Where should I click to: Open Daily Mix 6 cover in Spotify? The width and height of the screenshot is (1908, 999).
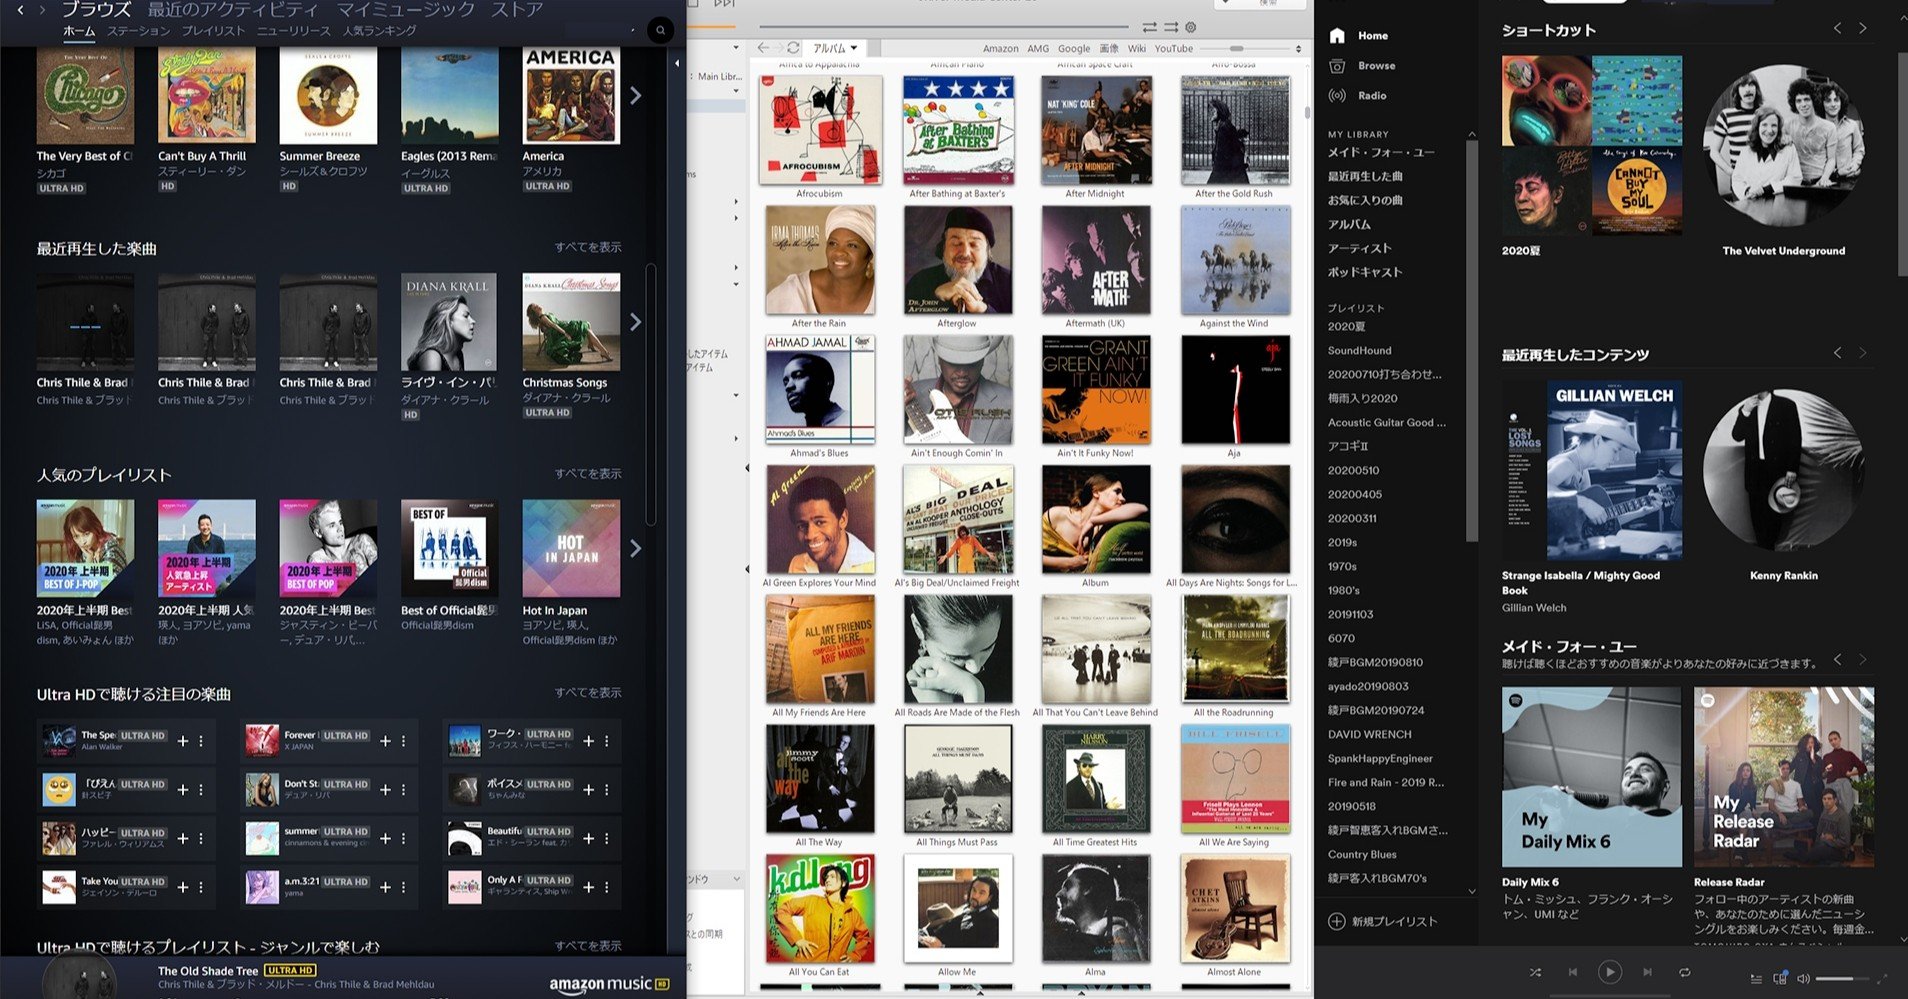click(1591, 777)
